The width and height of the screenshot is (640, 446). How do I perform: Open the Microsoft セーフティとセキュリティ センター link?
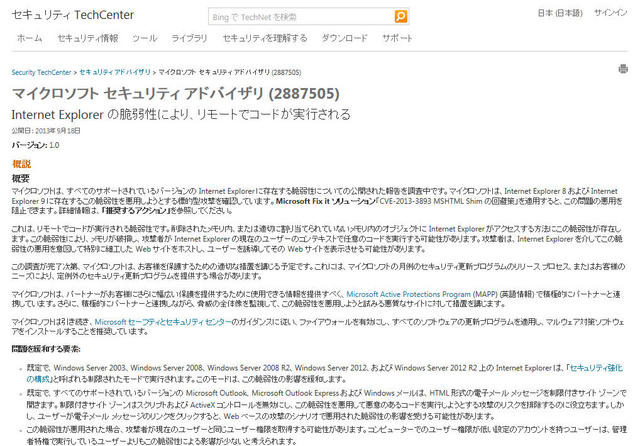[x=163, y=322]
